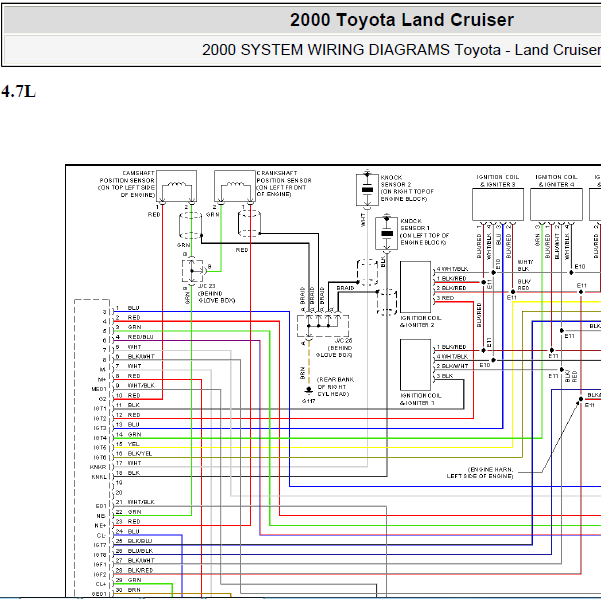The image size is (601, 599).
Task: Click the 'KNKL' terminal label
Action: 99,477
